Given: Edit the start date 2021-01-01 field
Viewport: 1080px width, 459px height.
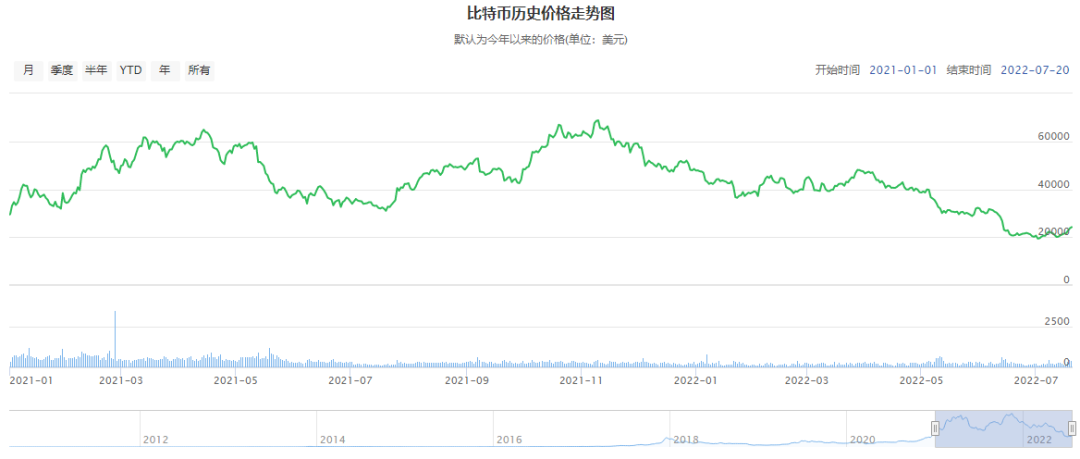Looking at the screenshot, I should click(903, 70).
